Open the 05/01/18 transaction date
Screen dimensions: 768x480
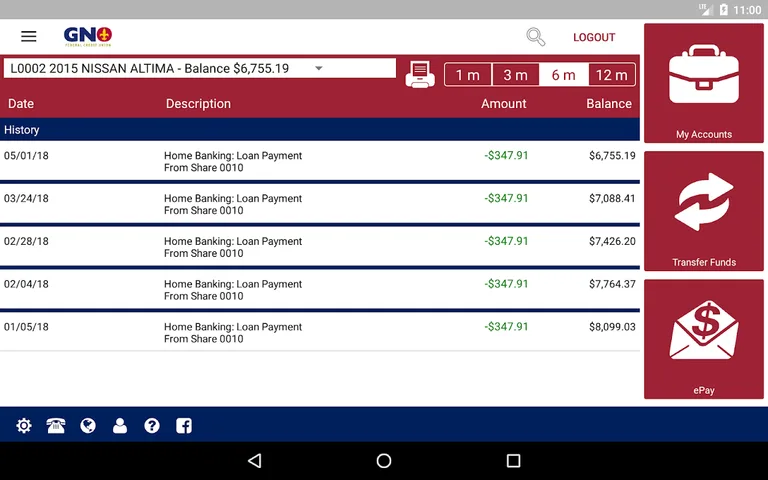(26, 156)
